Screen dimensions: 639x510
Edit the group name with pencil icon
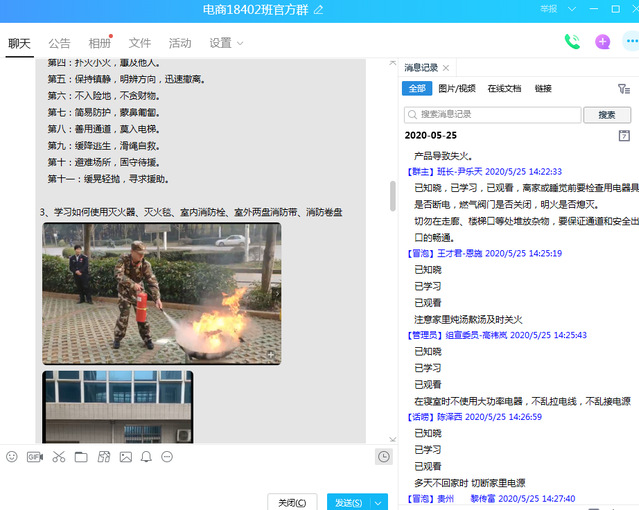coord(318,9)
